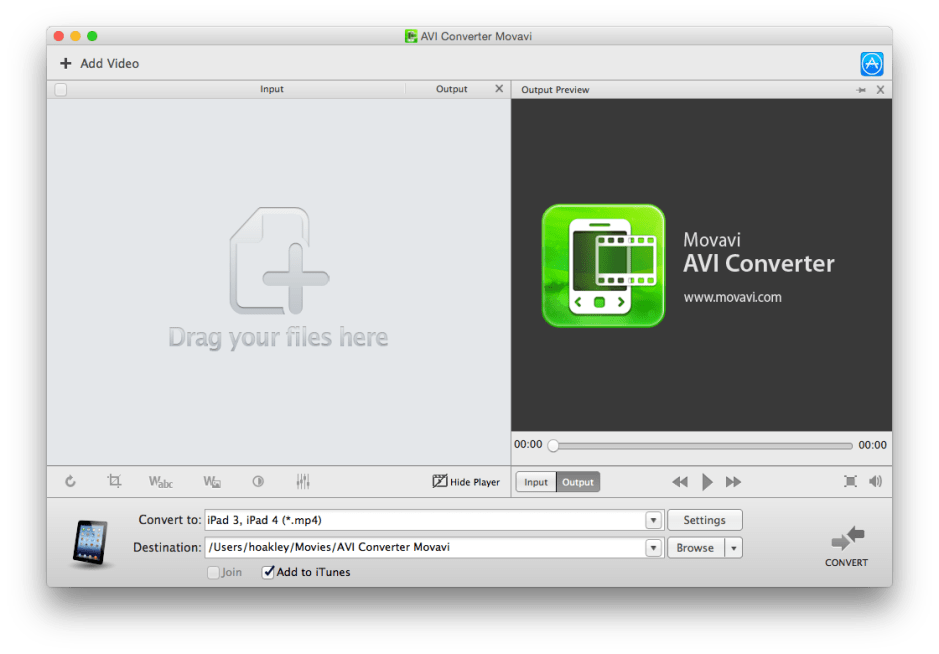This screenshot has height=654, width=939.
Task: Open the Watermark tool
Action: click(x=211, y=481)
